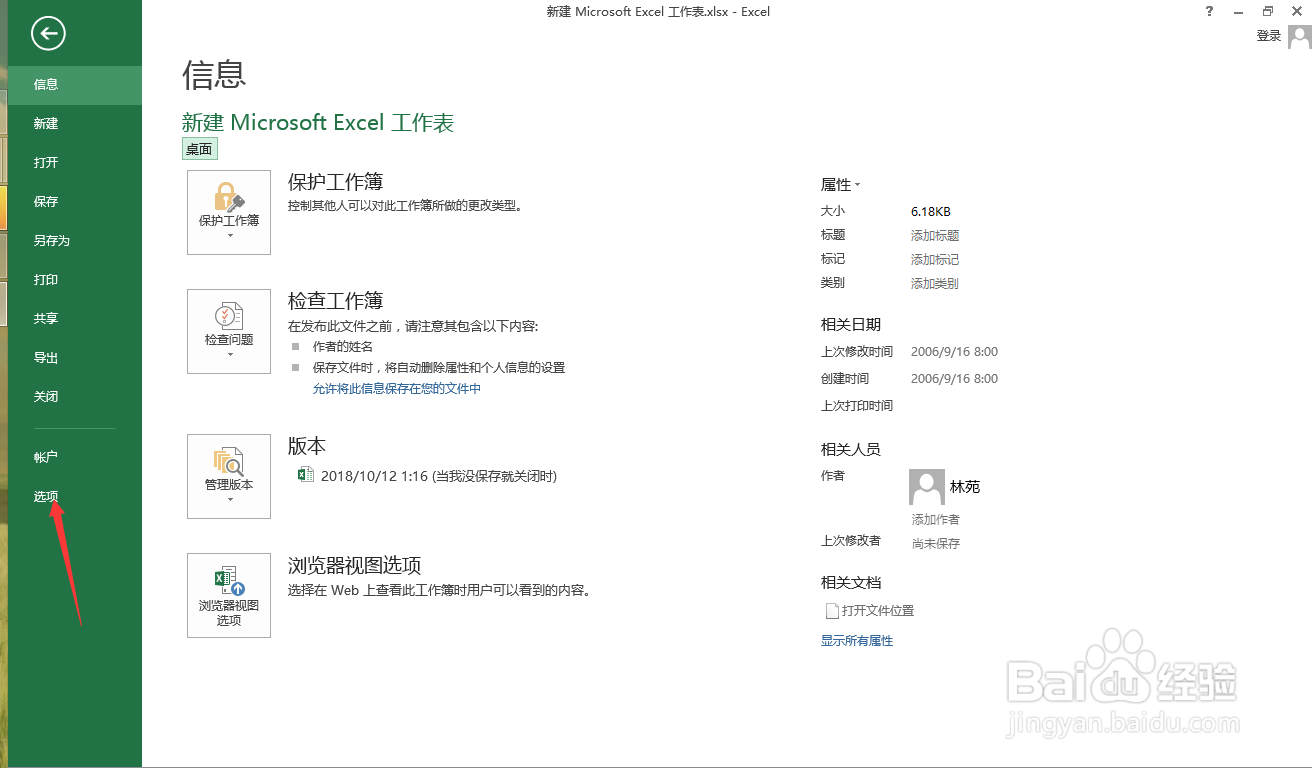Click the 允许将此信息保存在您的文件中 link
The width and height of the screenshot is (1312, 768).
pos(397,388)
